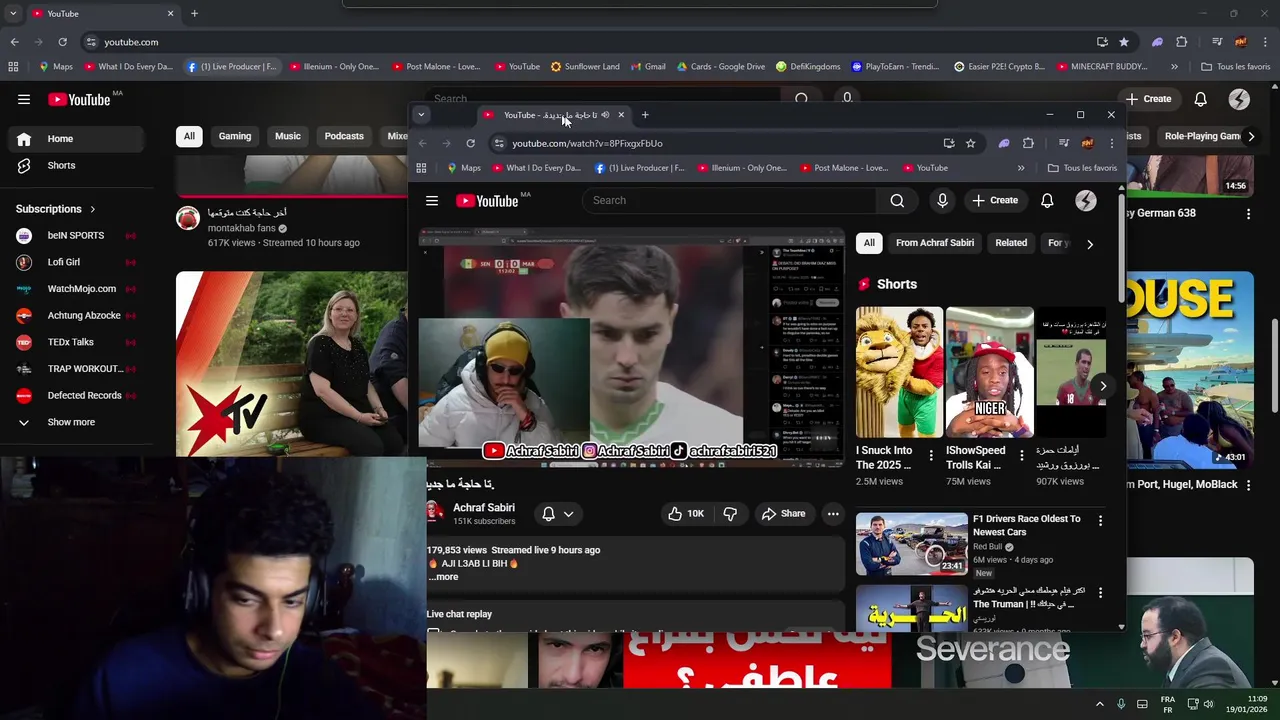1280x720 pixels.
Task: Open the Gmail bookmark in the background window
Action: 647,67
